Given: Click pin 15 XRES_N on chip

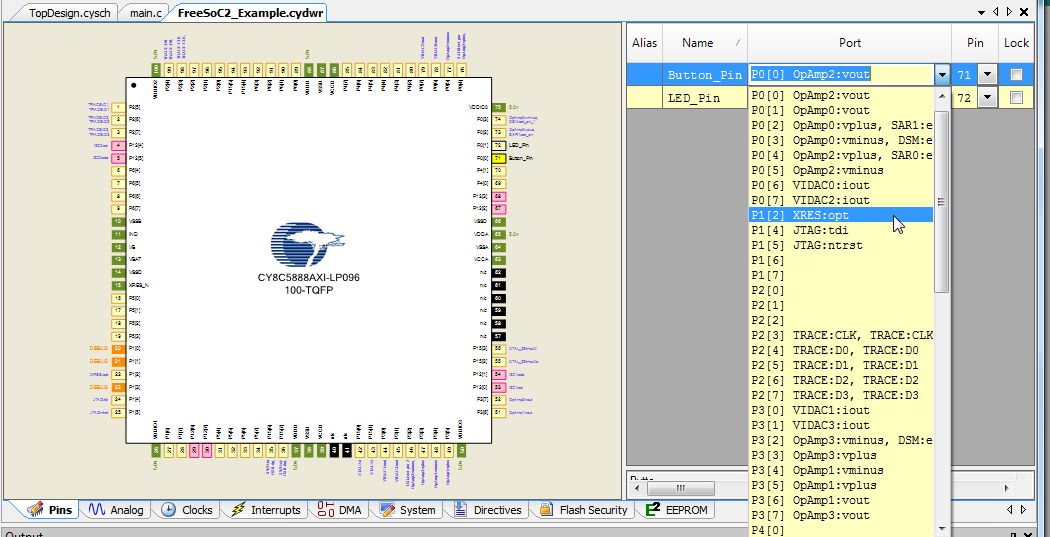Looking at the screenshot, I should click(x=118, y=285).
